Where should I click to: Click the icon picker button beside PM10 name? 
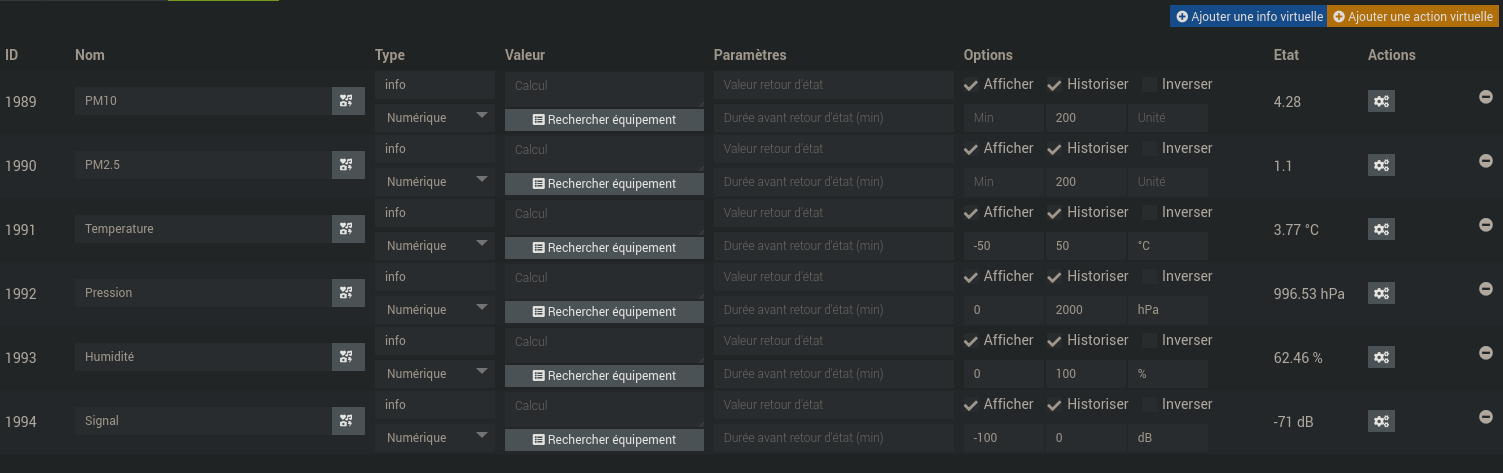(347, 101)
